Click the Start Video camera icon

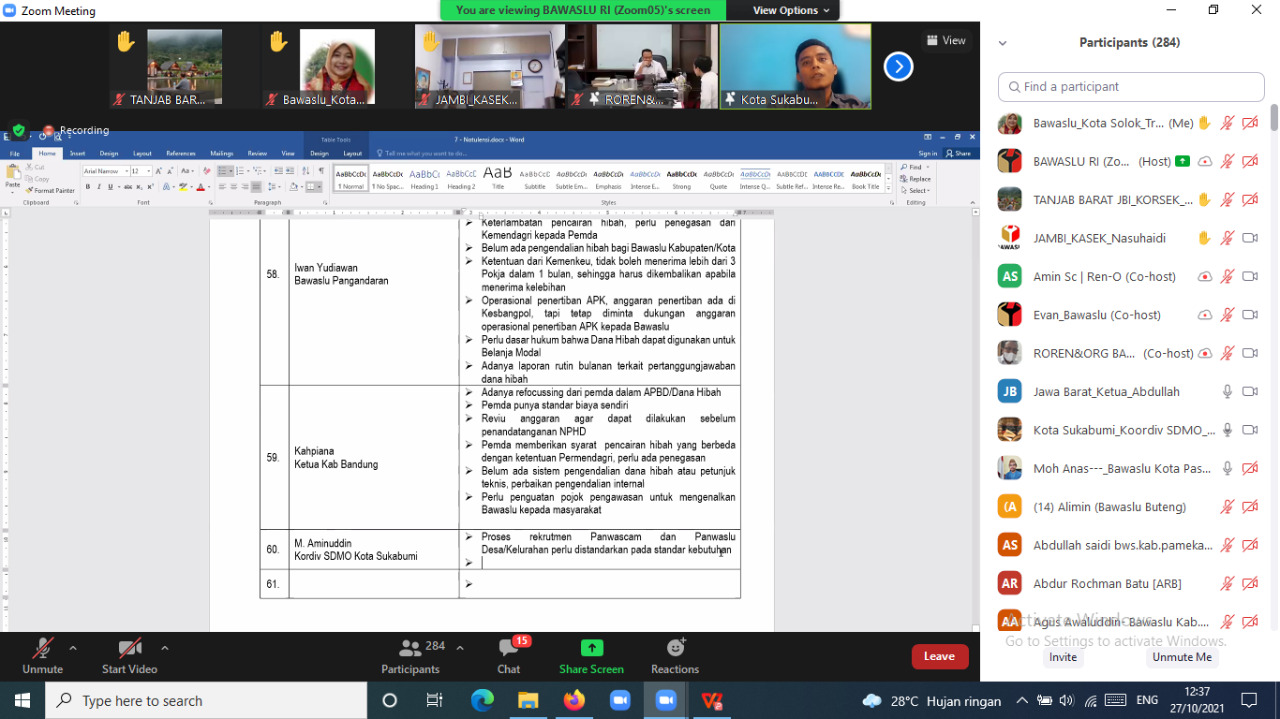coord(129,649)
